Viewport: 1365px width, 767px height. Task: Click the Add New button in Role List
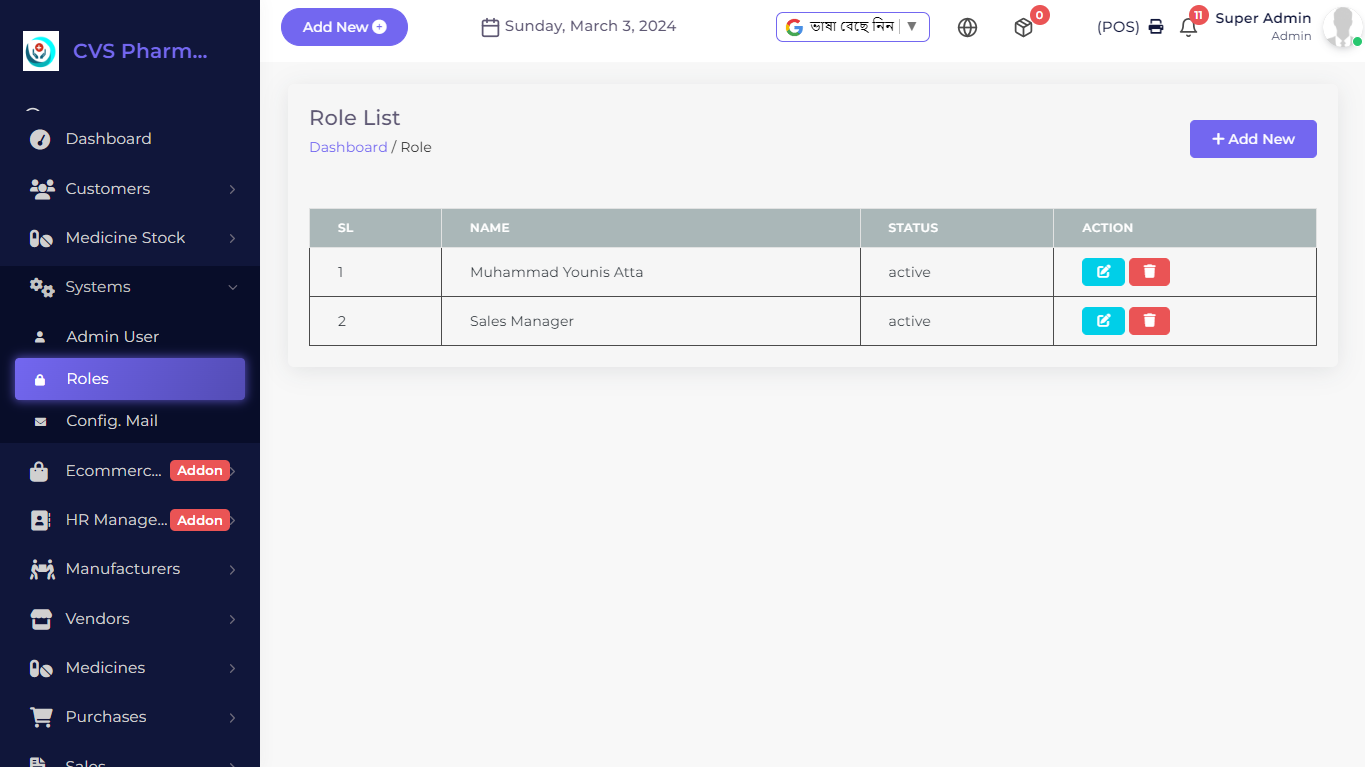pyautogui.click(x=1252, y=139)
